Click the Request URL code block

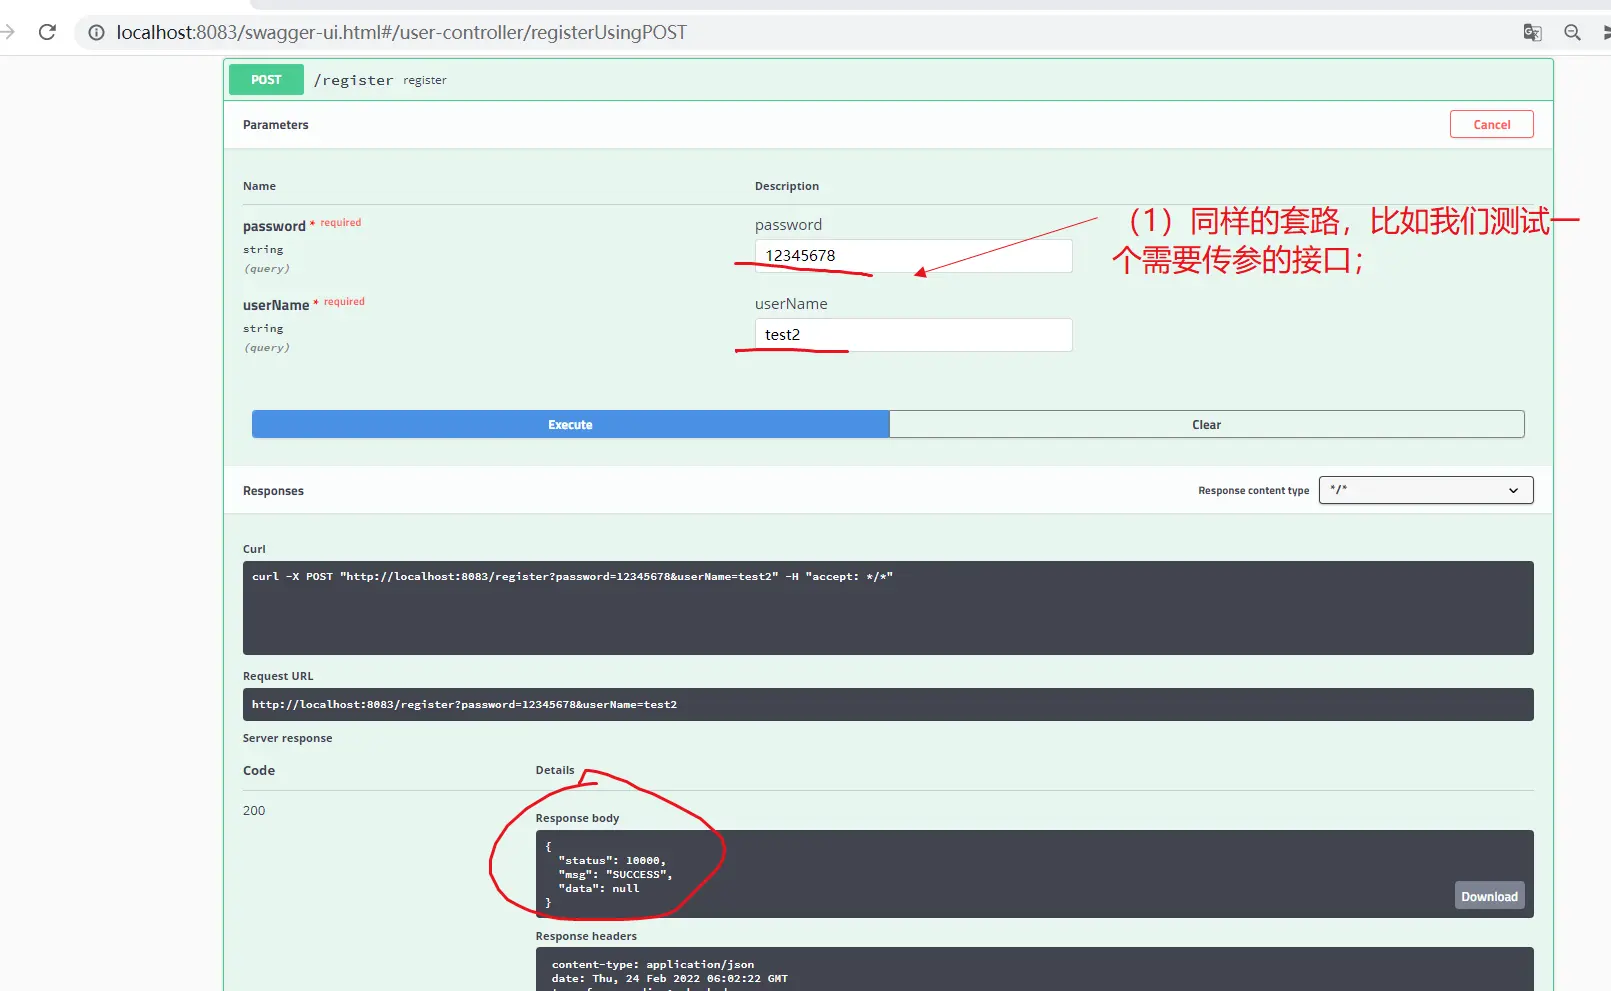point(887,704)
